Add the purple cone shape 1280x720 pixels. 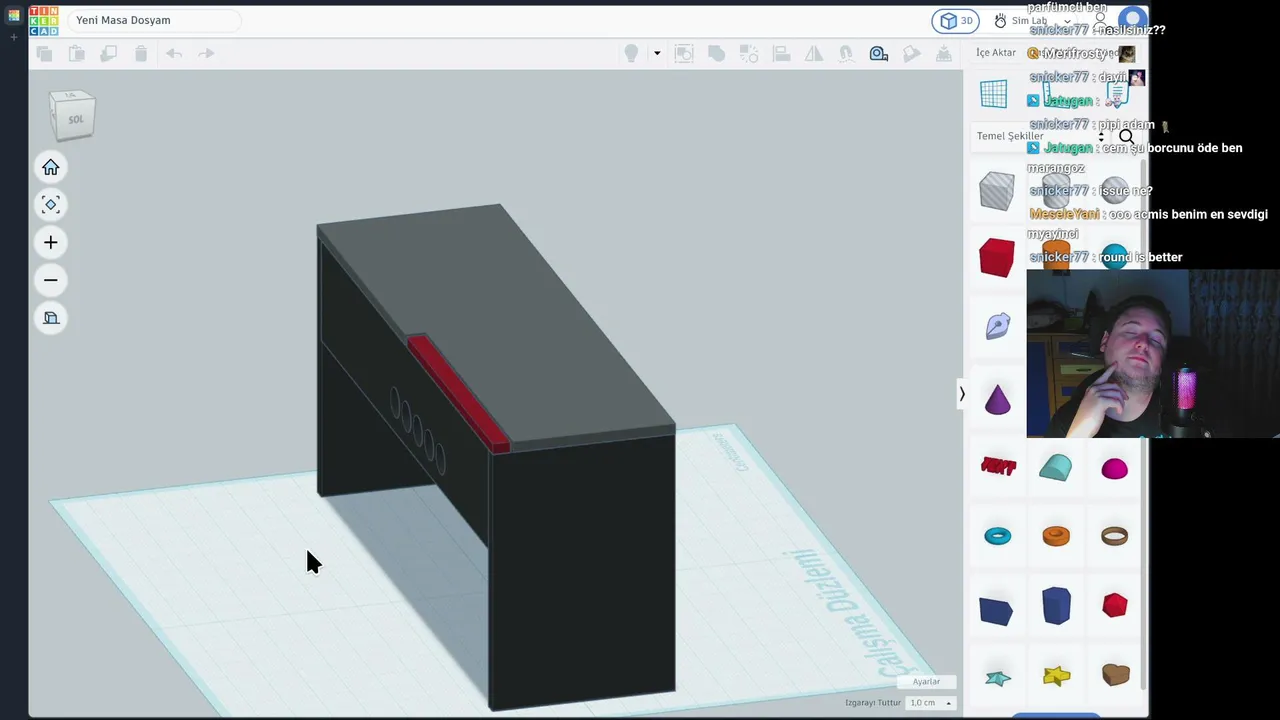997,399
